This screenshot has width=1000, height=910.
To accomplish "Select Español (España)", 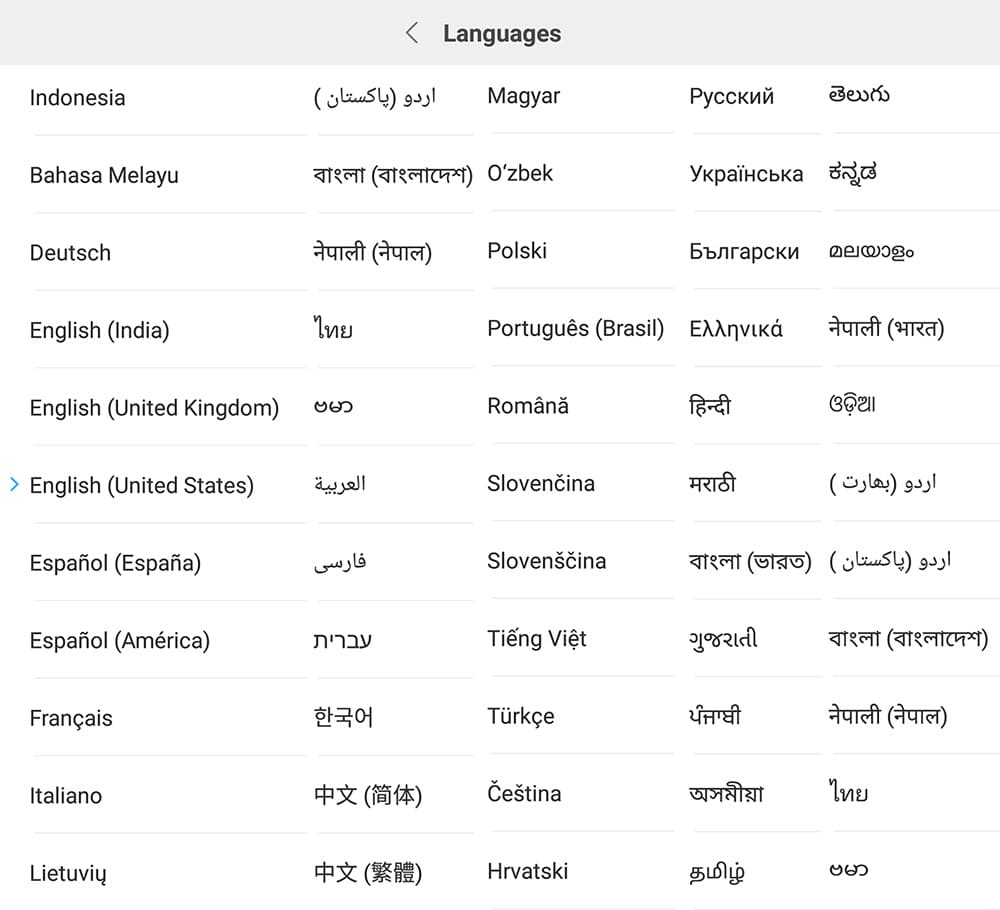I will [115, 563].
